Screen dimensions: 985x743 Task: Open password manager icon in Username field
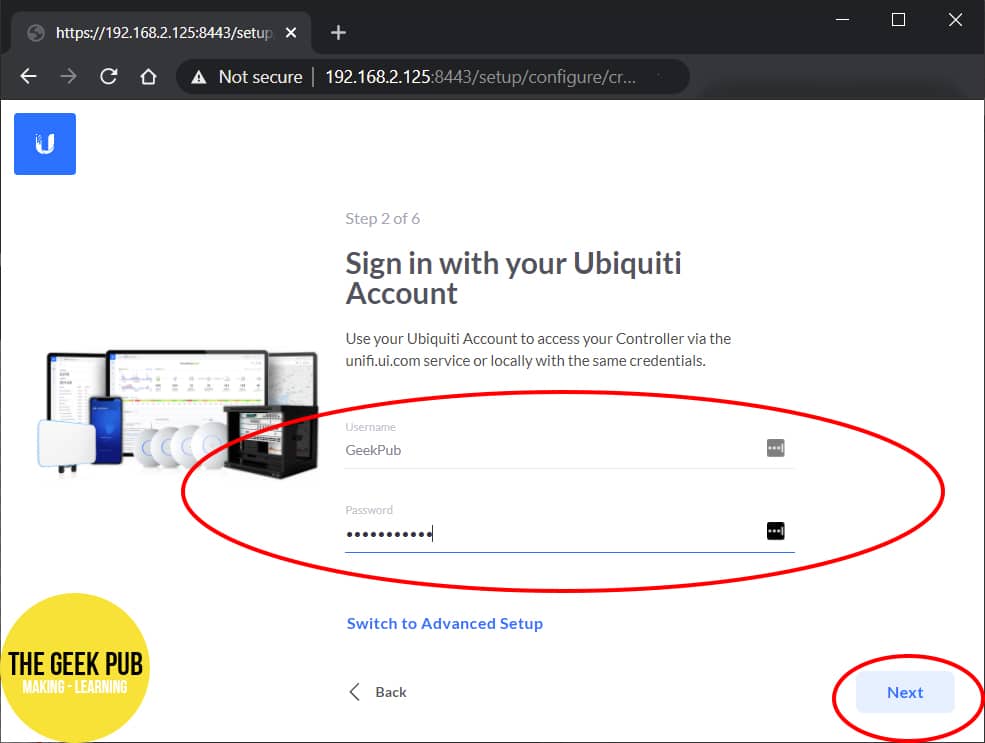click(776, 448)
